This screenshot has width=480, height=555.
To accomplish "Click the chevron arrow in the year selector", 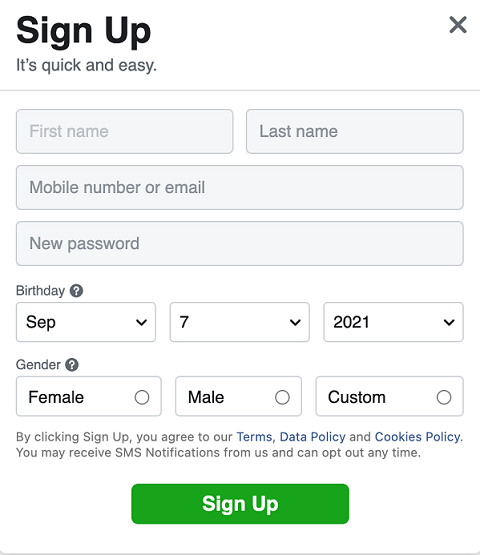I will tap(449, 322).
